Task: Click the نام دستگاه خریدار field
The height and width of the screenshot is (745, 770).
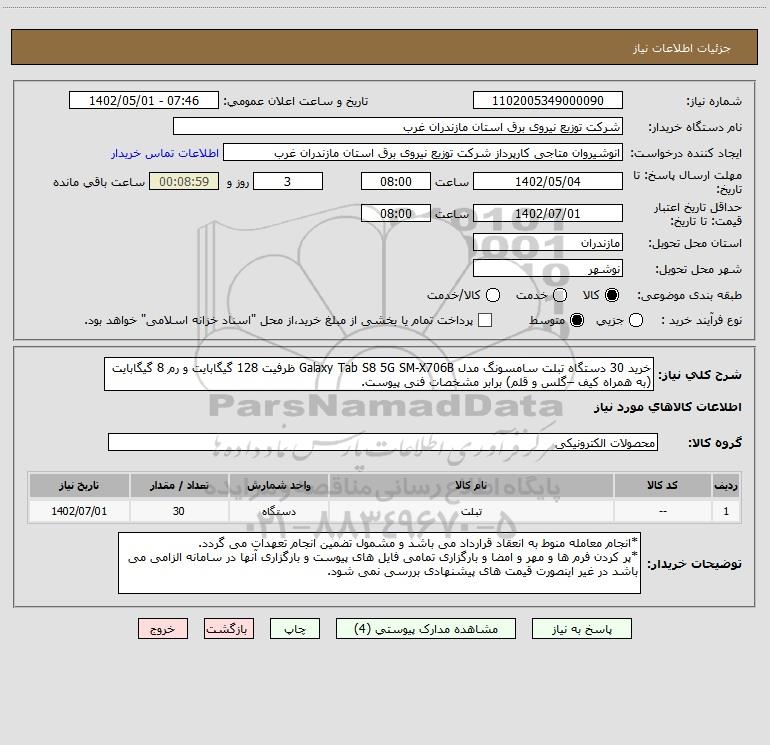Action: pyautogui.click(x=398, y=127)
